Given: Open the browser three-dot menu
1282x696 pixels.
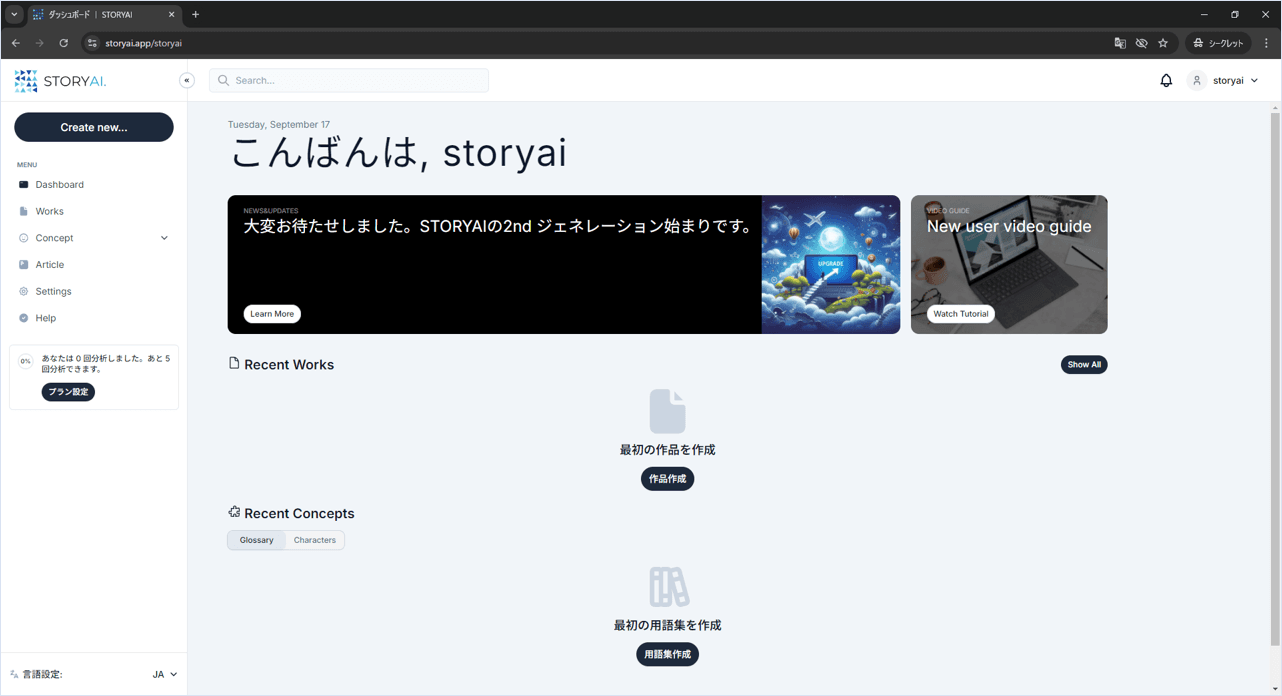Looking at the screenshot, I should click(x=1266, y=43).
